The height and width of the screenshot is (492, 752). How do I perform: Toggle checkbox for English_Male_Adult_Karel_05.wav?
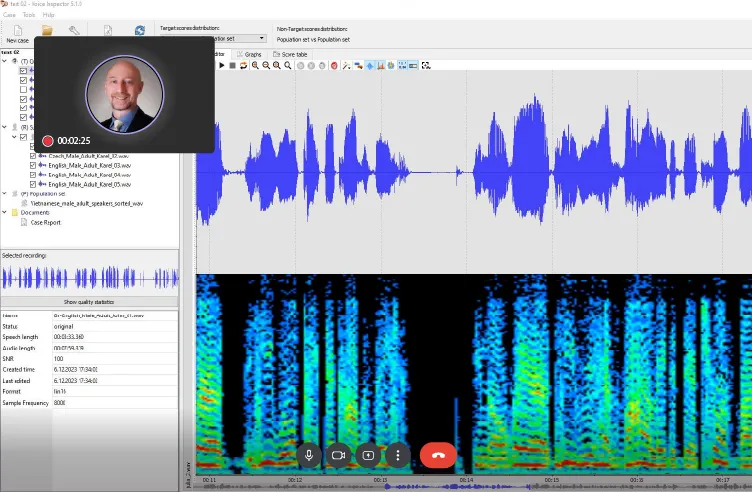coord(33,184)
